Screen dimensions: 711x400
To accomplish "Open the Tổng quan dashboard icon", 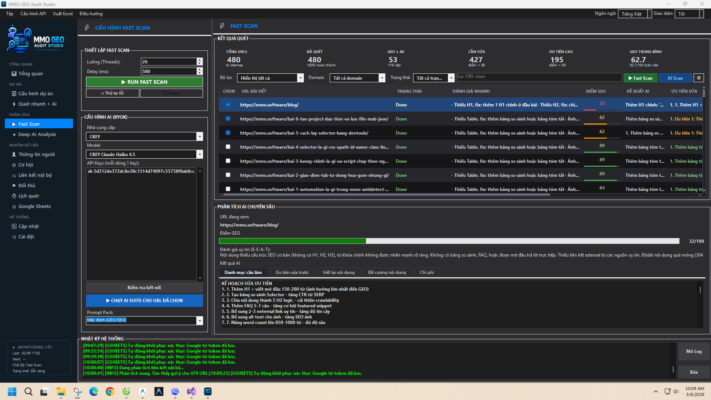I will (x=14, y=73).
